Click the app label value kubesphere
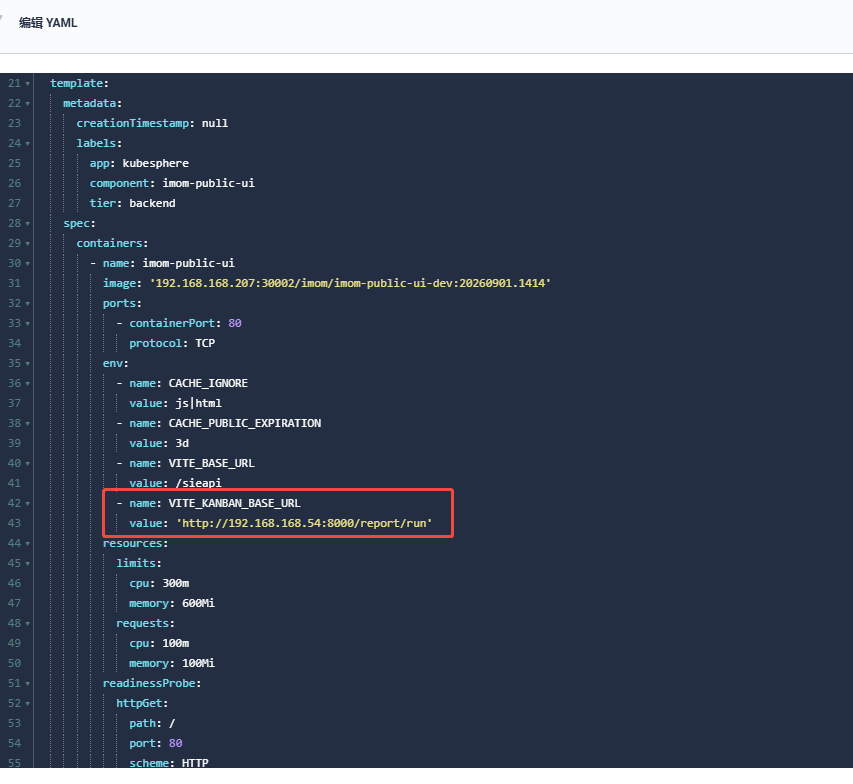Image resolution: width=853 pixels, height=784 pixels. tap(156, 163)
